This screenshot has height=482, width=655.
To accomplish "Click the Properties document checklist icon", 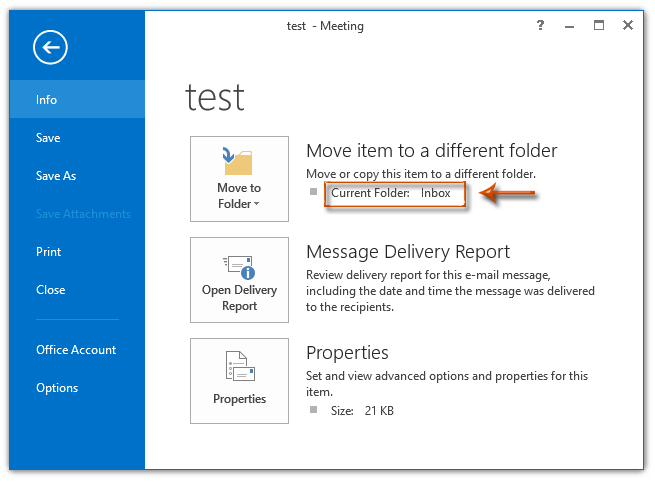I will (x=239, y=367).
